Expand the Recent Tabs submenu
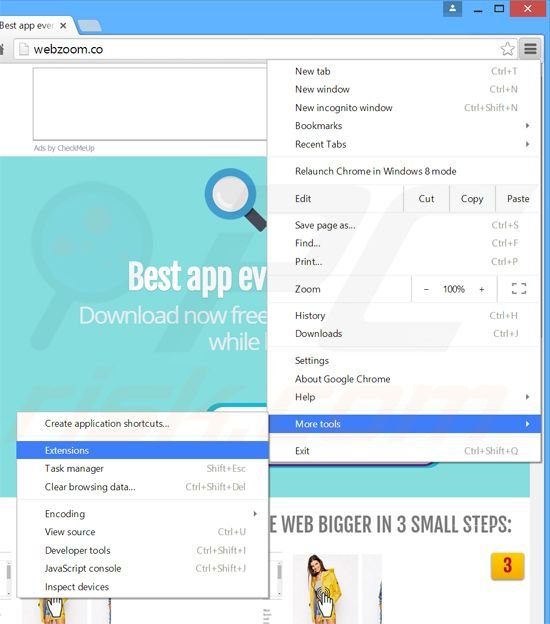550x624 pixels. pyautogui.click(x=404, y=144)
